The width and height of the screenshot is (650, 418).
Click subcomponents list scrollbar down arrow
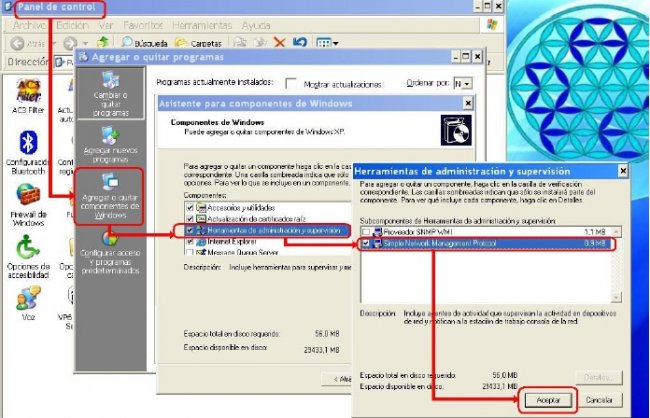pyautogui.click(x=616, y=297)
